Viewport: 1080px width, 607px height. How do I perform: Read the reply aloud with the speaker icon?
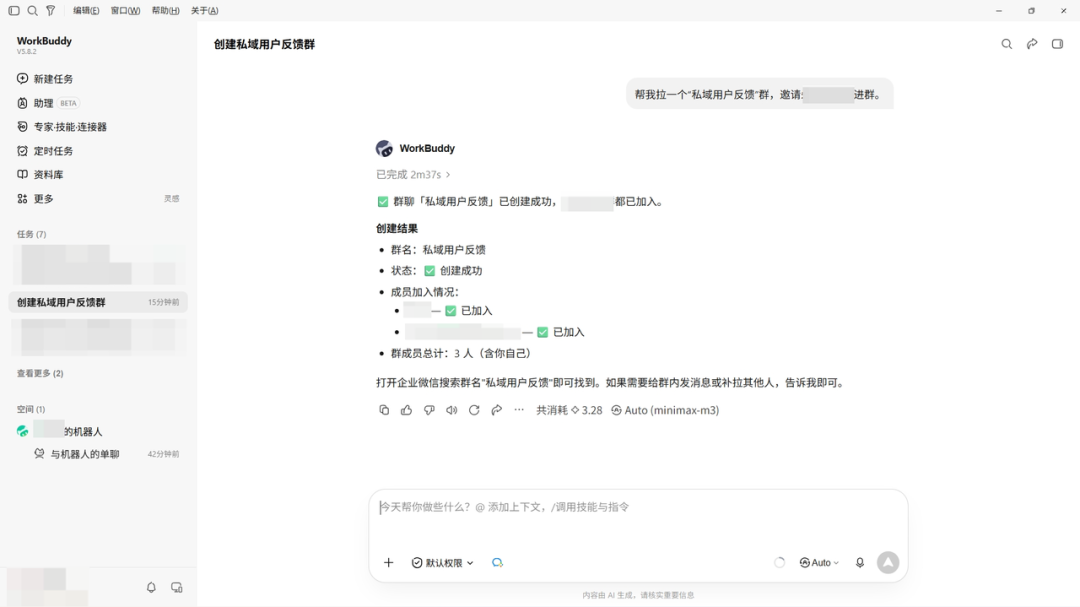coord(452,410)
